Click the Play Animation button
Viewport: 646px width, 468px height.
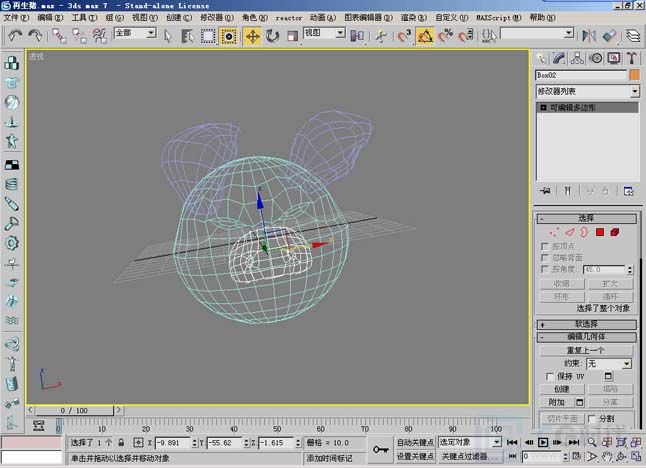543,442
